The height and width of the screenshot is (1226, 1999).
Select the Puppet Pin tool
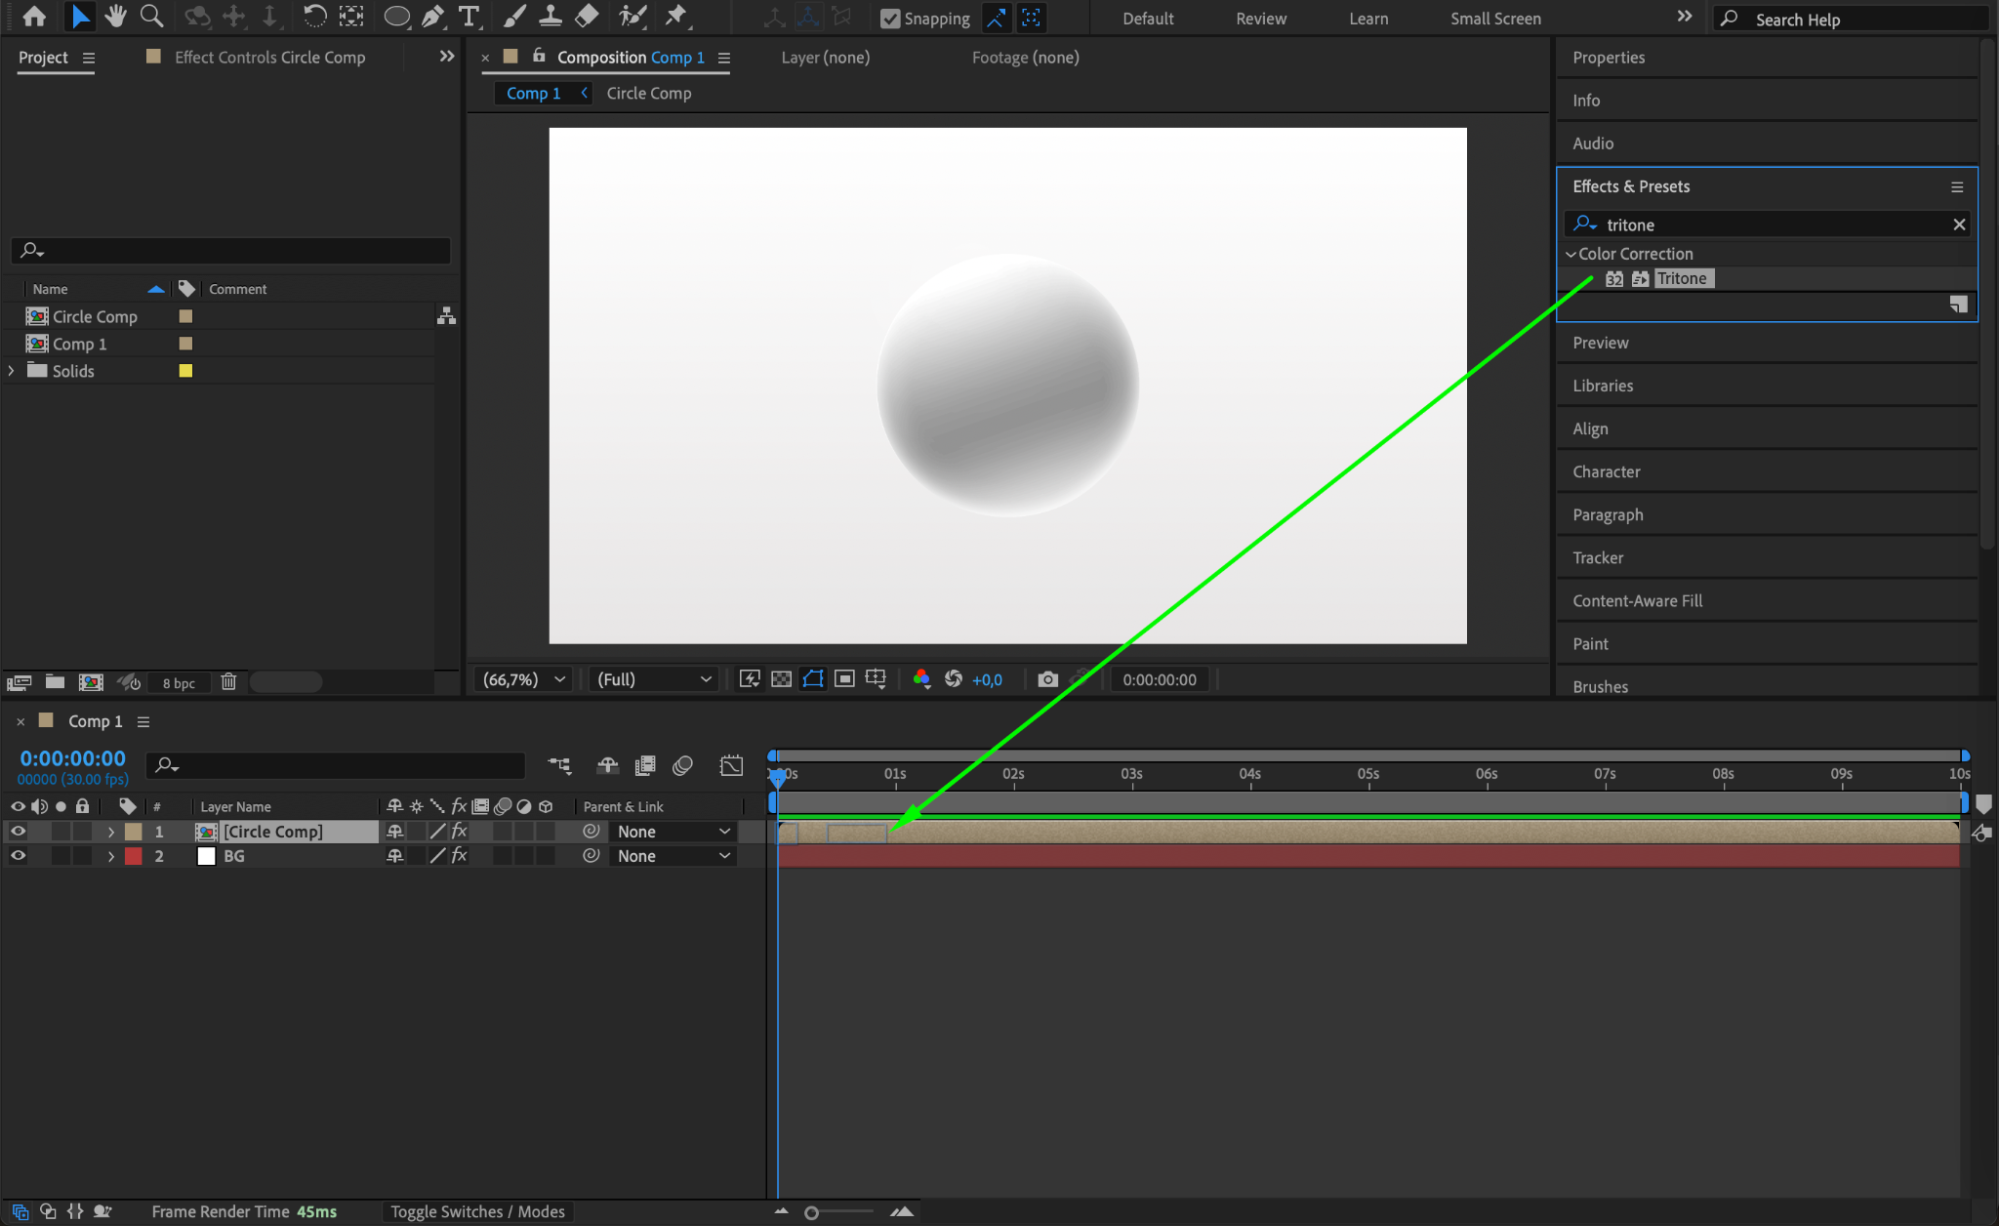coord(677,16)
